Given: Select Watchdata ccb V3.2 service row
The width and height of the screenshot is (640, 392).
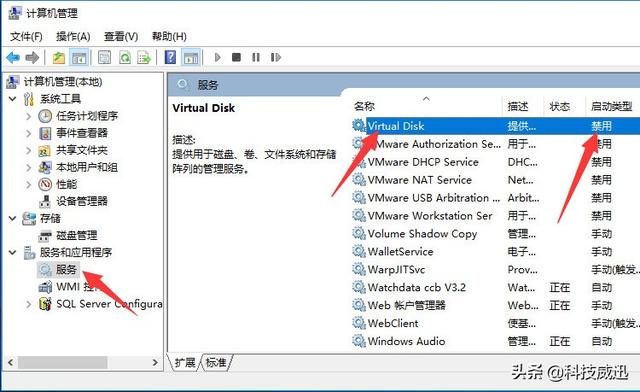Looking at the screenshot, I should pyautogui.click(x=496, y=287).
